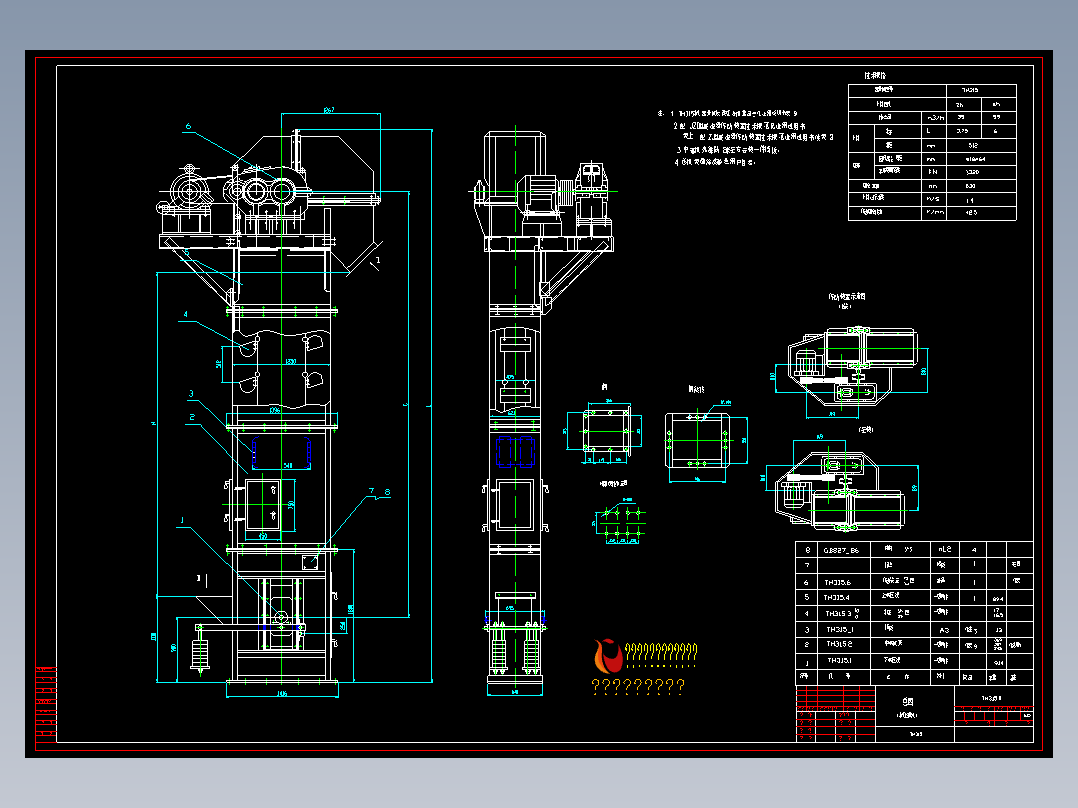Select callout number 3 on left elevation

(x=191, y=394)
